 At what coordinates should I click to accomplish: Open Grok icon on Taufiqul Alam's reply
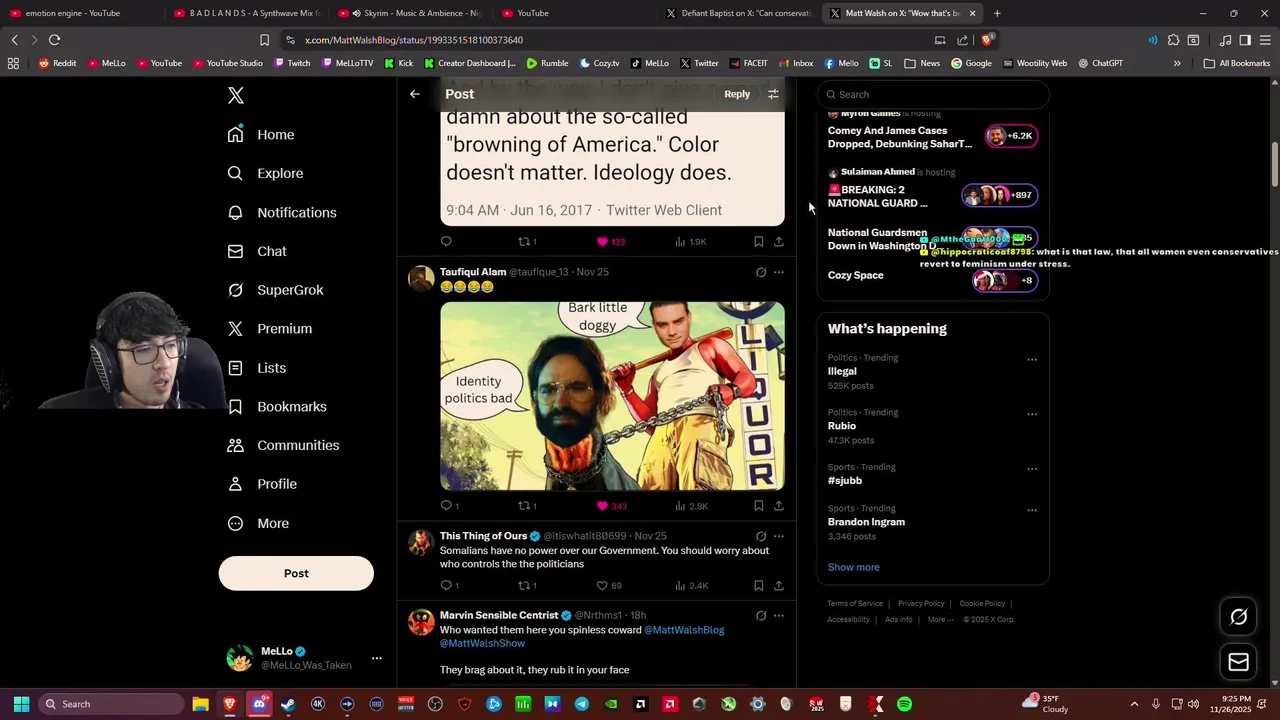(x=761, y=272)
